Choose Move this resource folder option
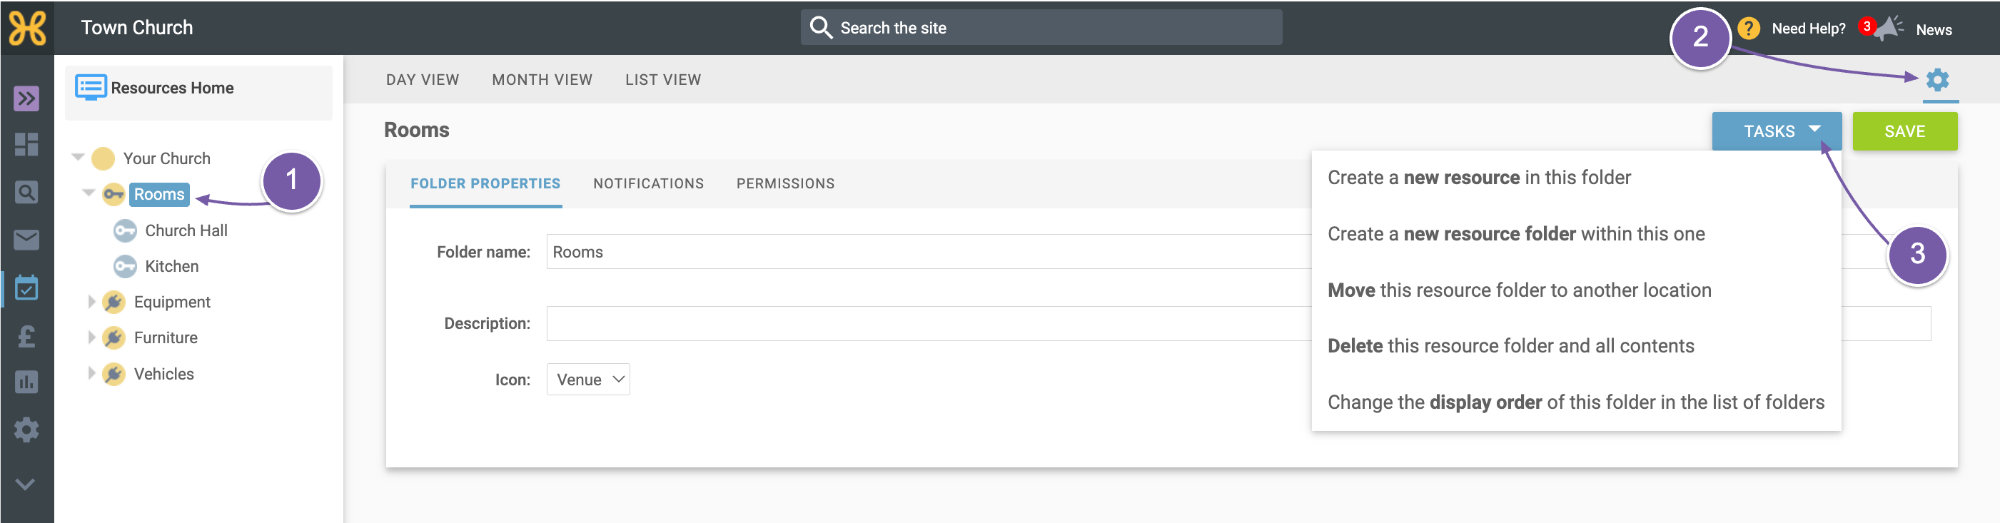Viewport: 2000px width, 523px height. (x=1519, y=290)
